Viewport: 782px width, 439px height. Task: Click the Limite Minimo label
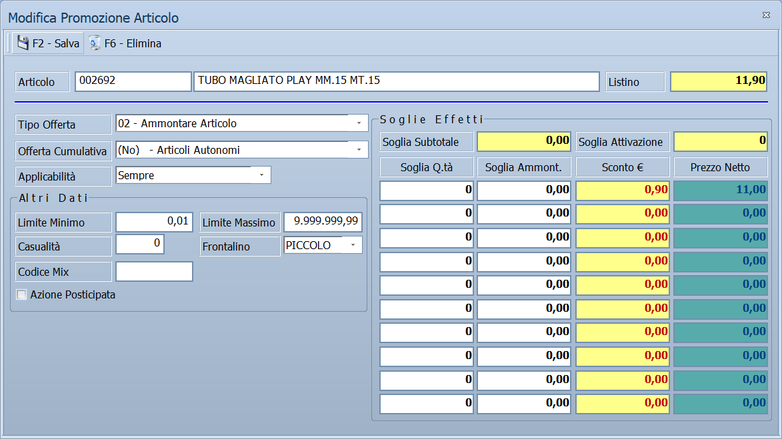click(x=63, y=222)
